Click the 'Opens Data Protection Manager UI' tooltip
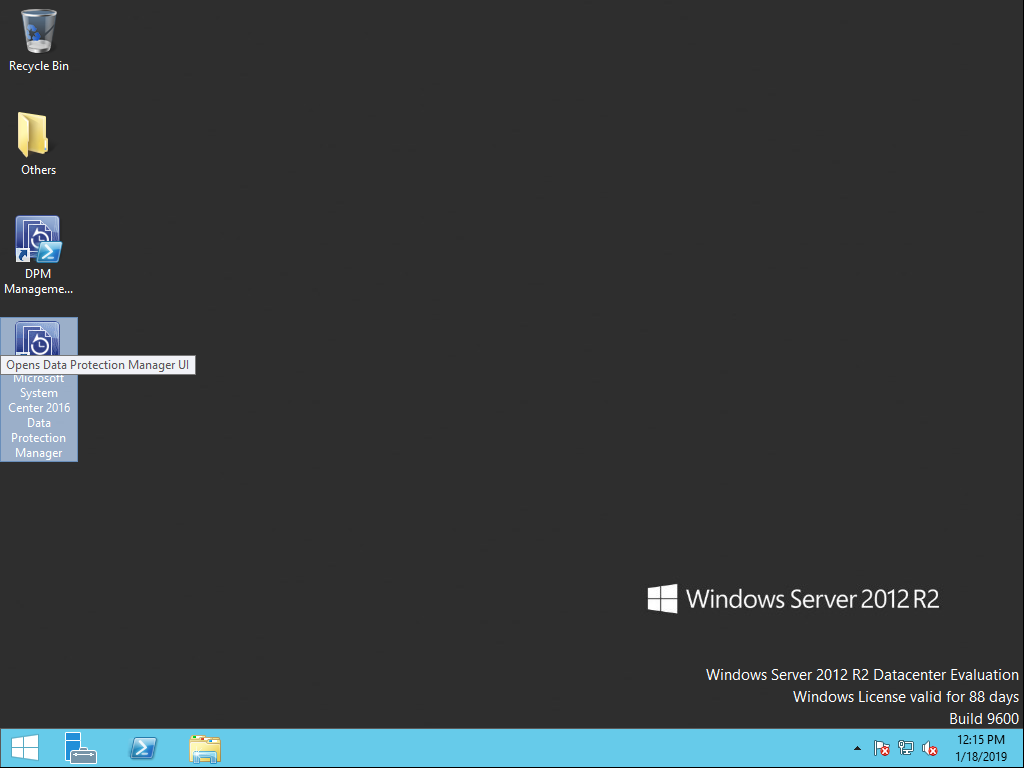The width and height of the screenshot is (1024, 768). click(97, 364)
